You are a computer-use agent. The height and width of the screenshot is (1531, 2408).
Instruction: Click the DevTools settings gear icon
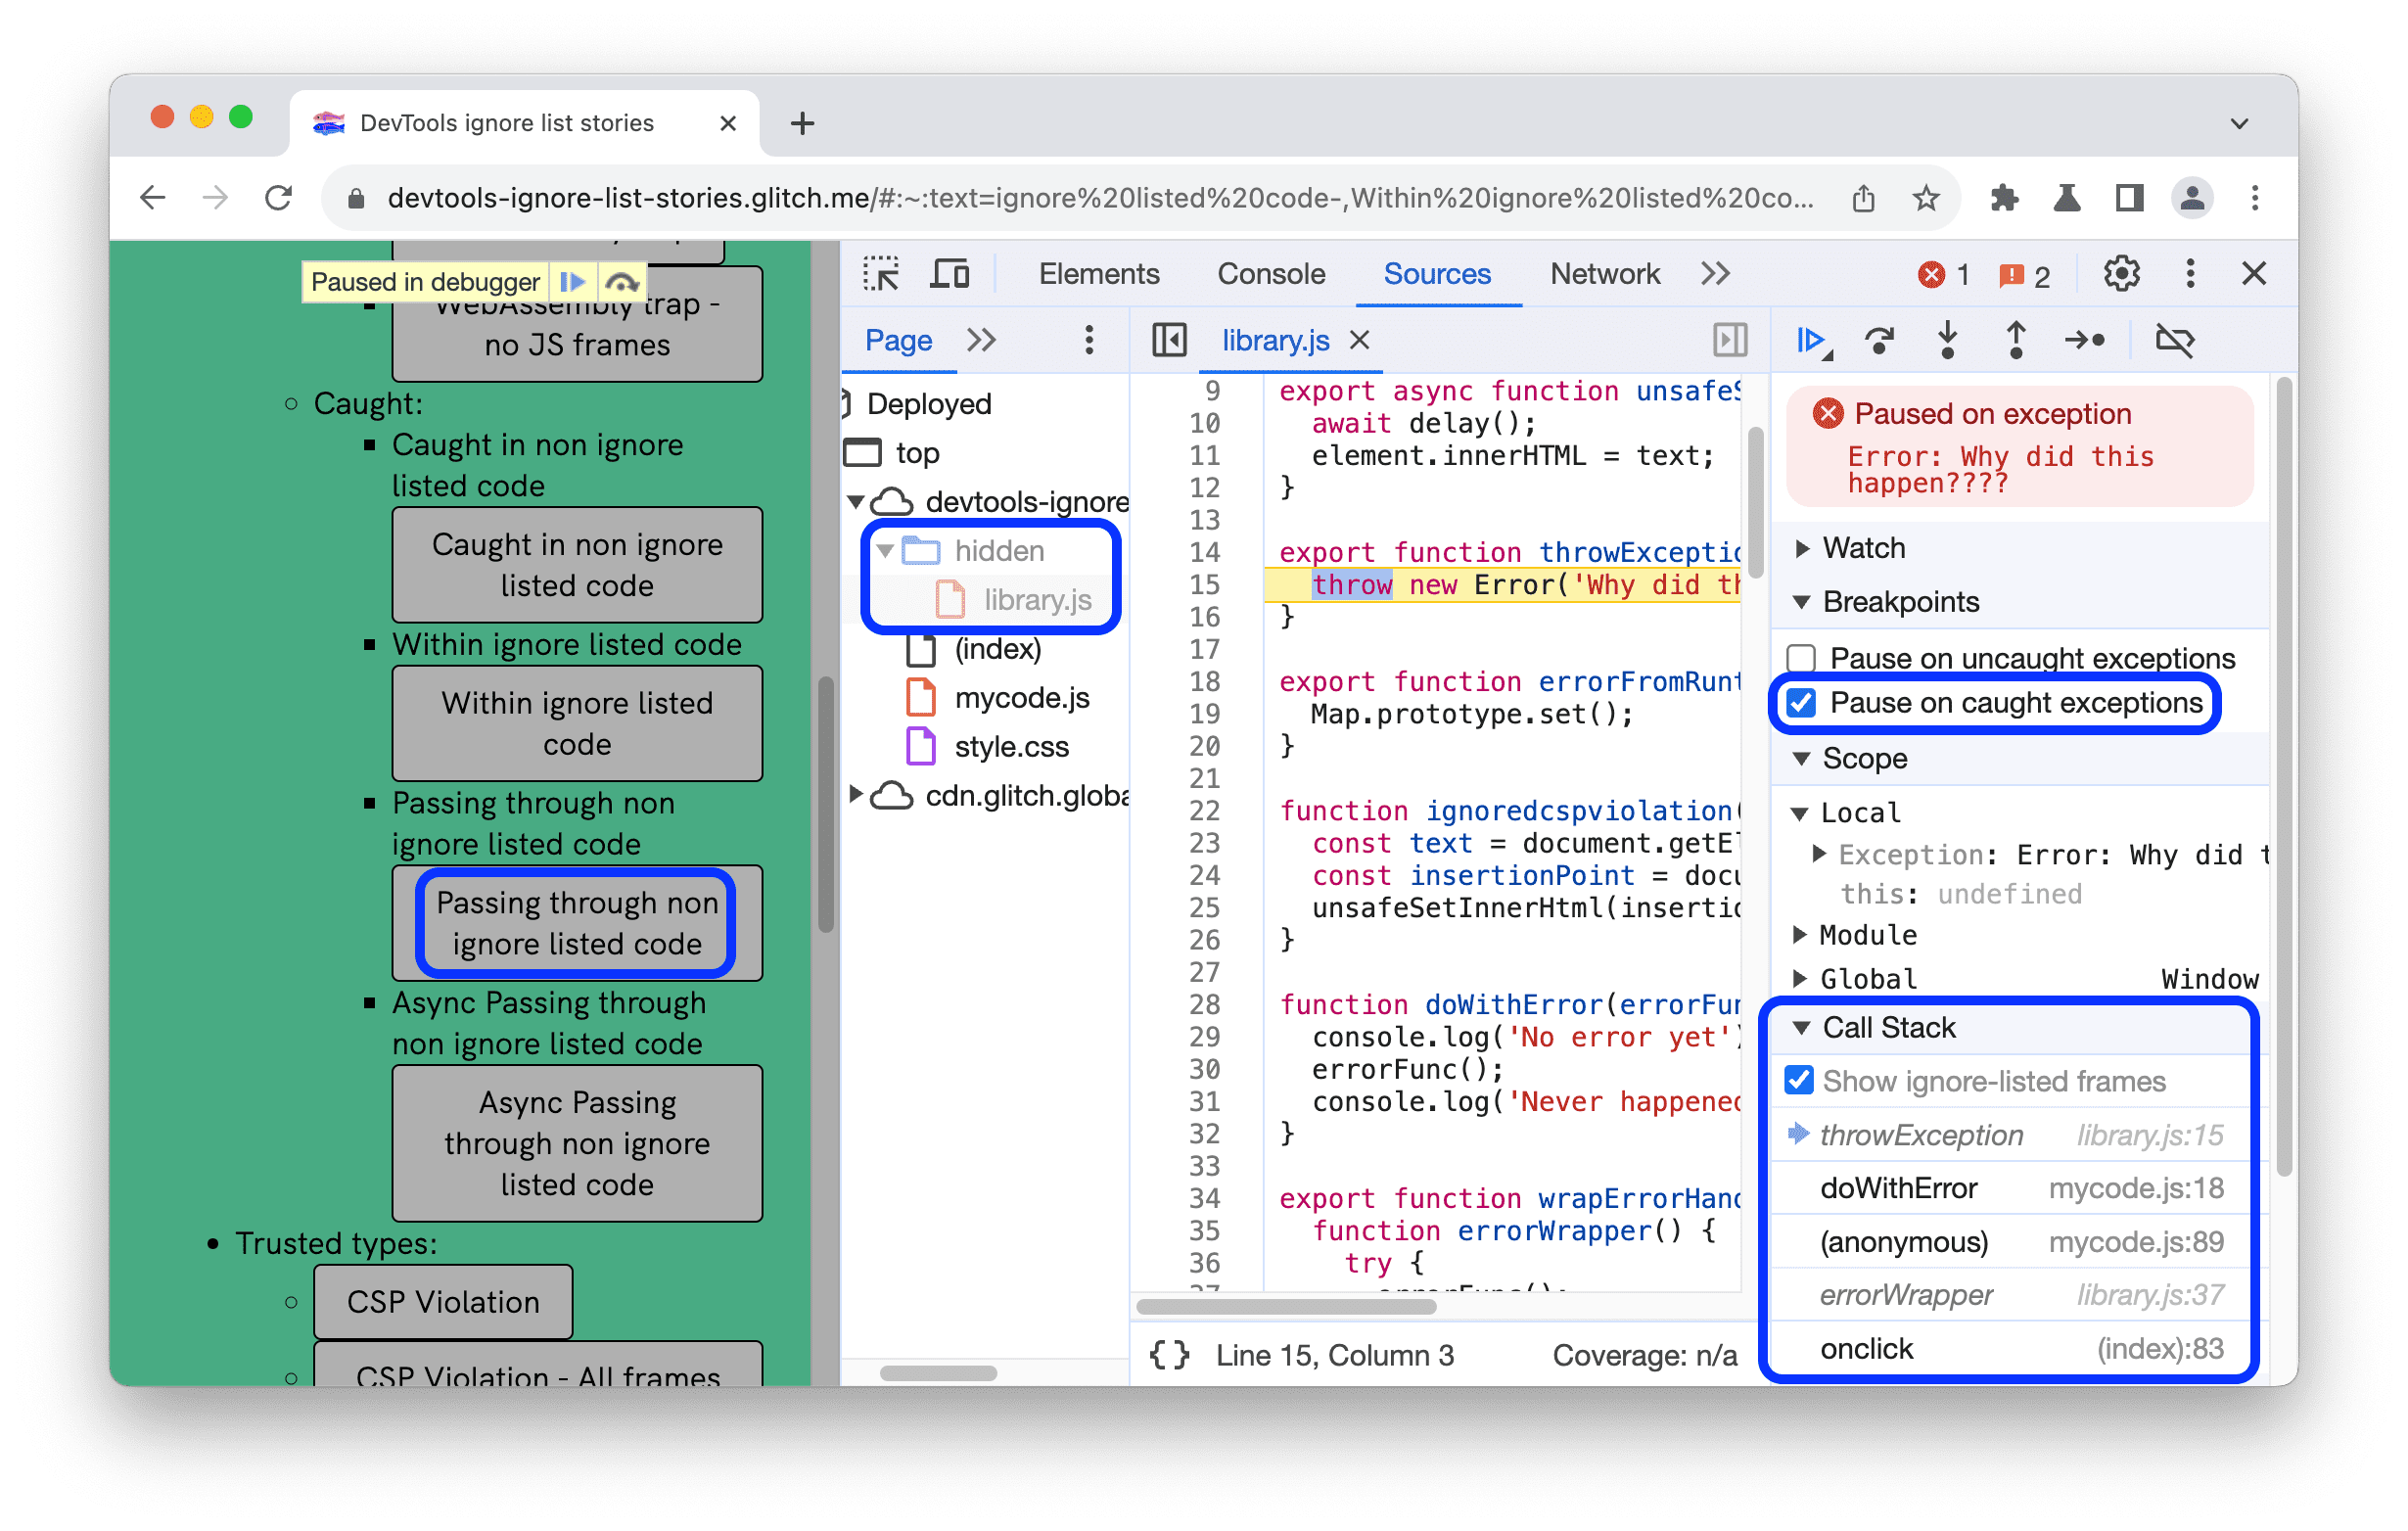tap(2122, 276)
